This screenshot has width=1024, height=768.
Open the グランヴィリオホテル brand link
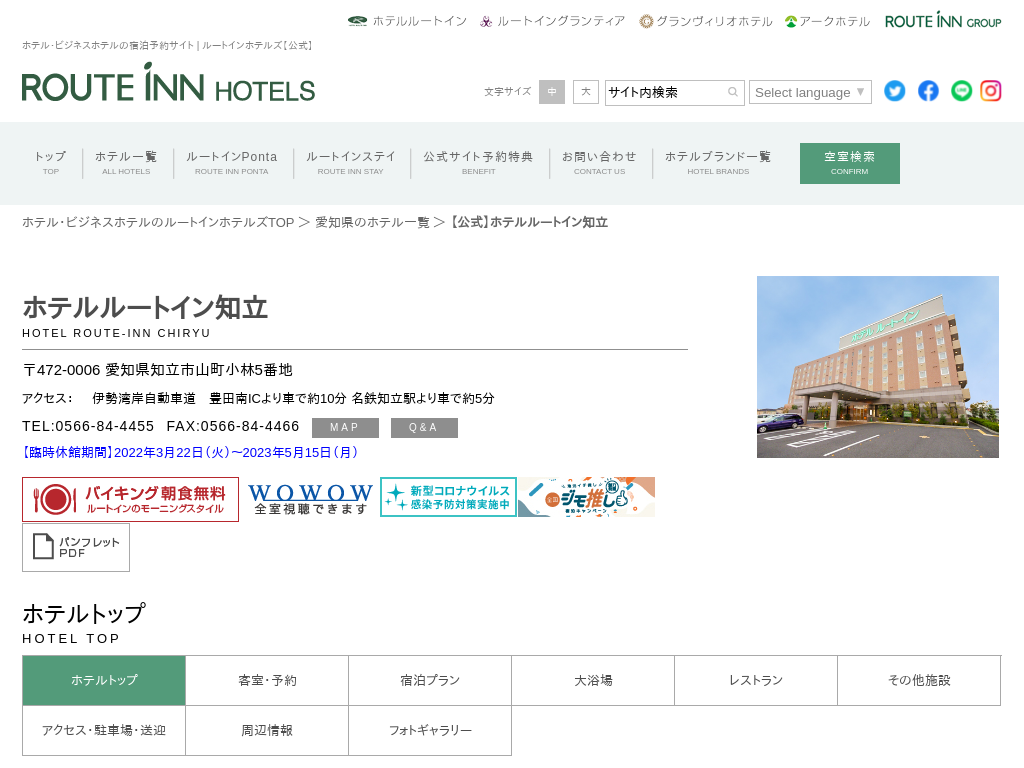pyautogui.click(x=706, y=21)
